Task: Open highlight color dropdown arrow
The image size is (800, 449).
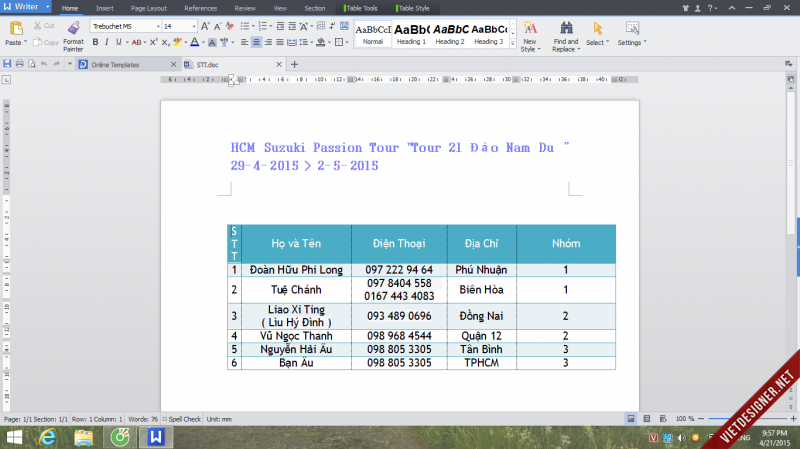Action: (x=186, y=42)
